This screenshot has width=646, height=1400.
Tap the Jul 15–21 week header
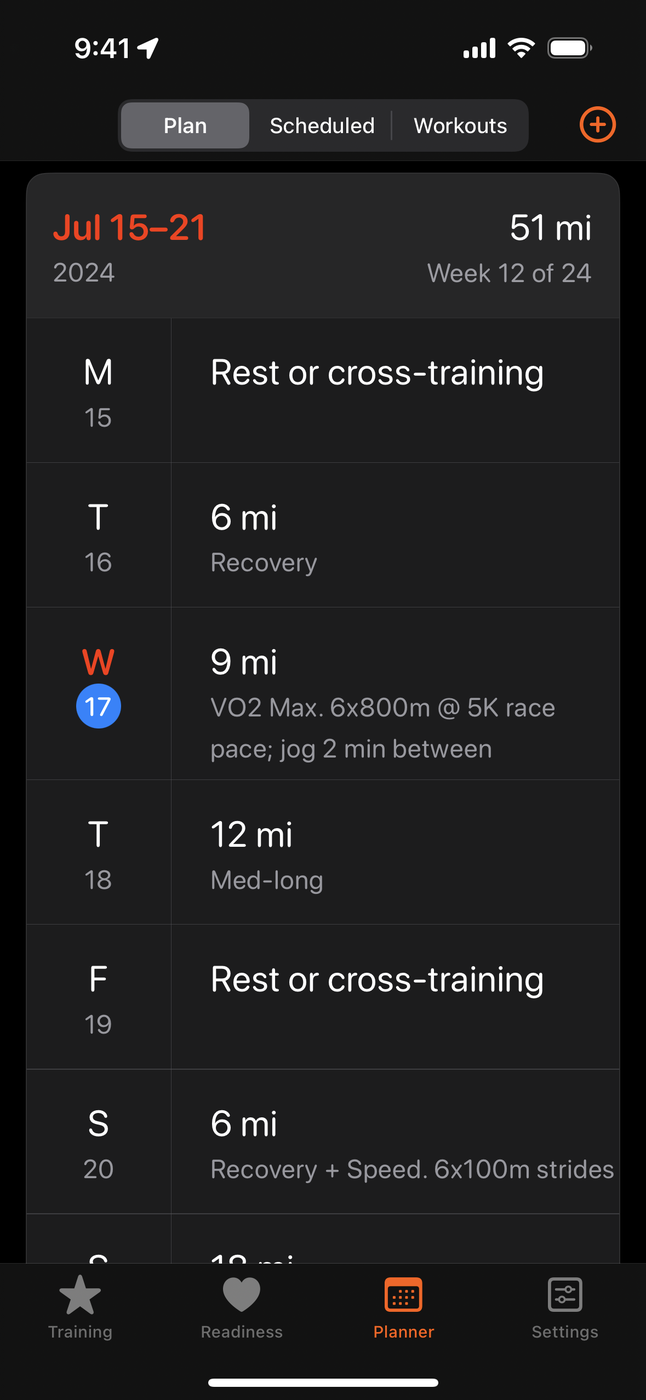click(x=129, y=228)
